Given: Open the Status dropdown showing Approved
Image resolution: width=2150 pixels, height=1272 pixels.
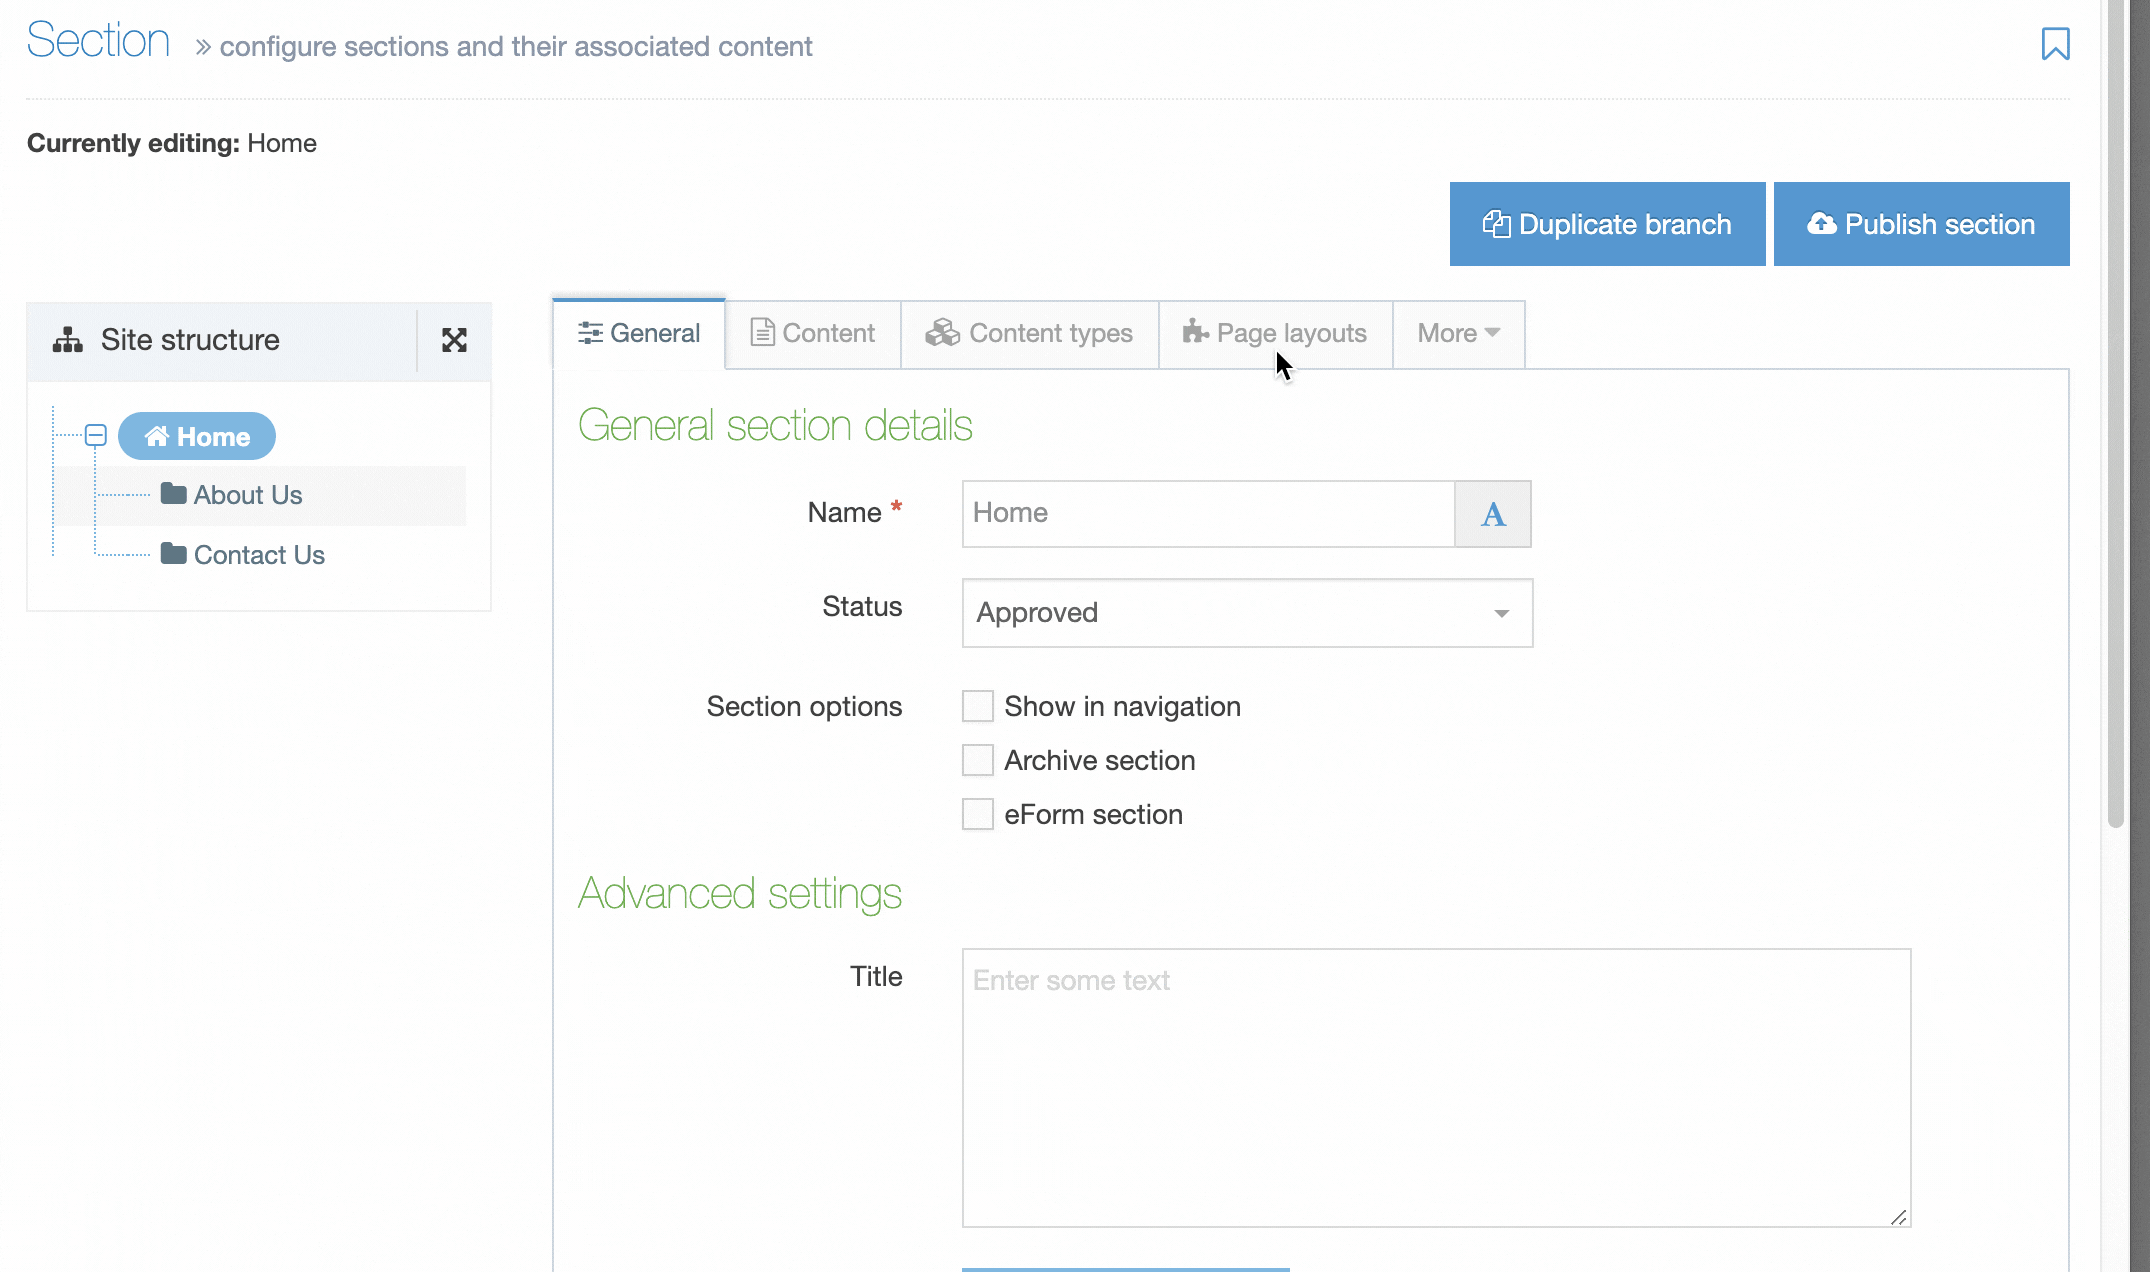Looking at the screenshot, I should pyautogui.click(x=1246, y=613).
